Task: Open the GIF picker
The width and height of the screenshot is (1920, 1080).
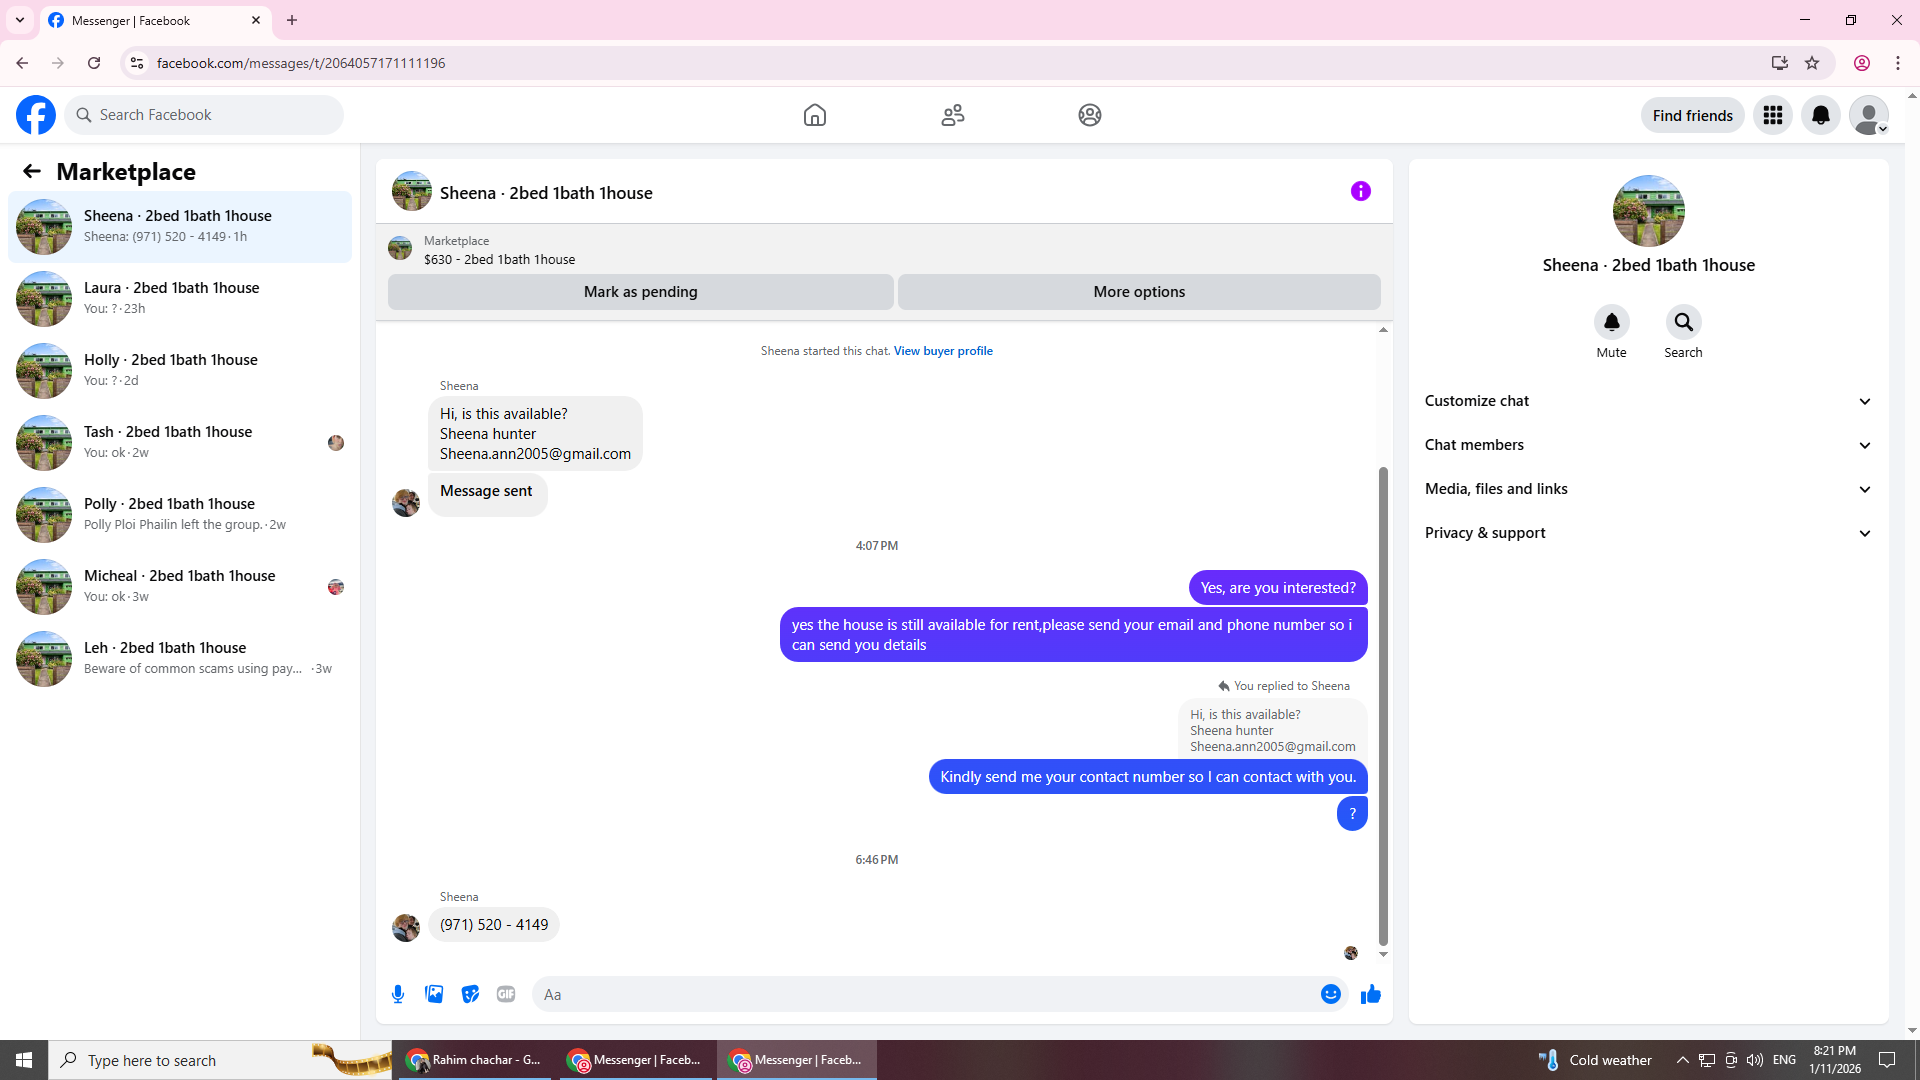Action: 506,994
